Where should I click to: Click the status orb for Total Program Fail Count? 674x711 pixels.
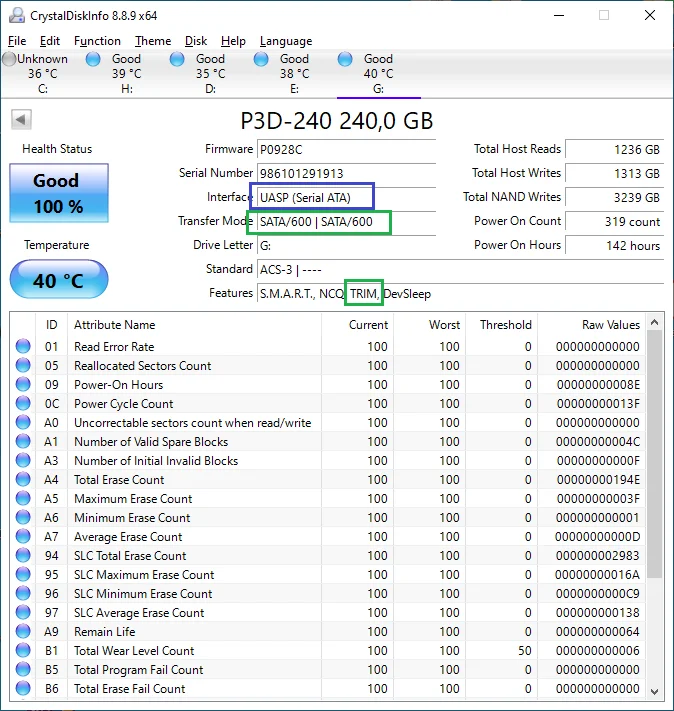click(23, 670)
